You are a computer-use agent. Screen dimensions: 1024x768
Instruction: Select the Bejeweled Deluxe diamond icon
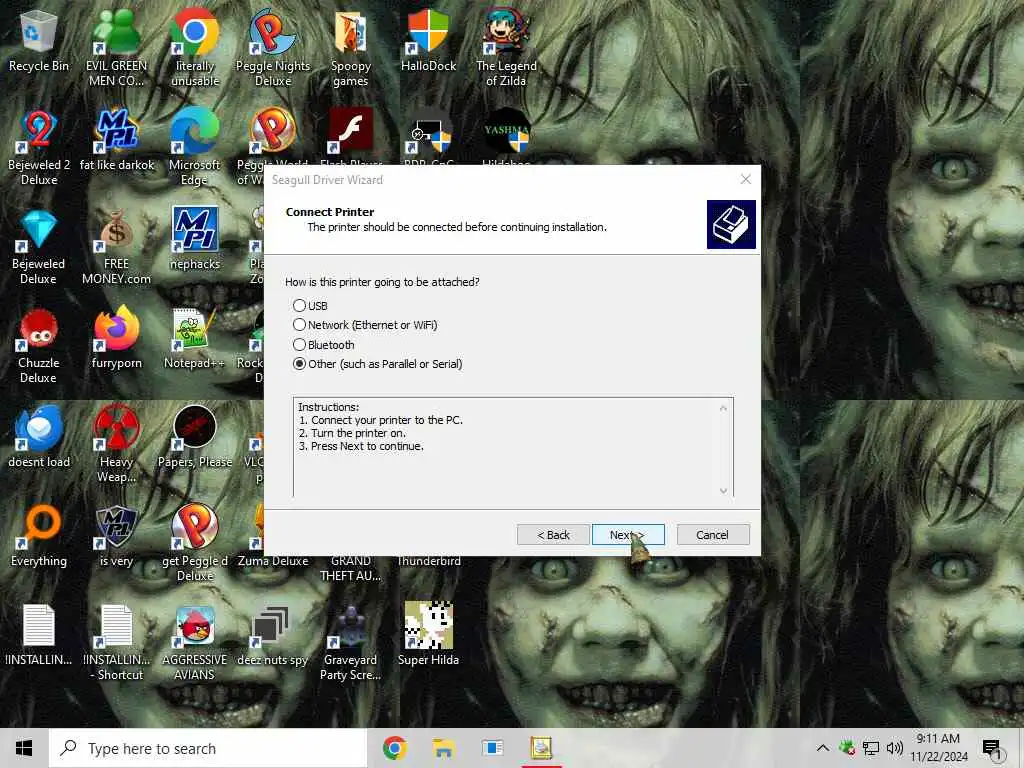pyautogui.click(x=39, y=247)
